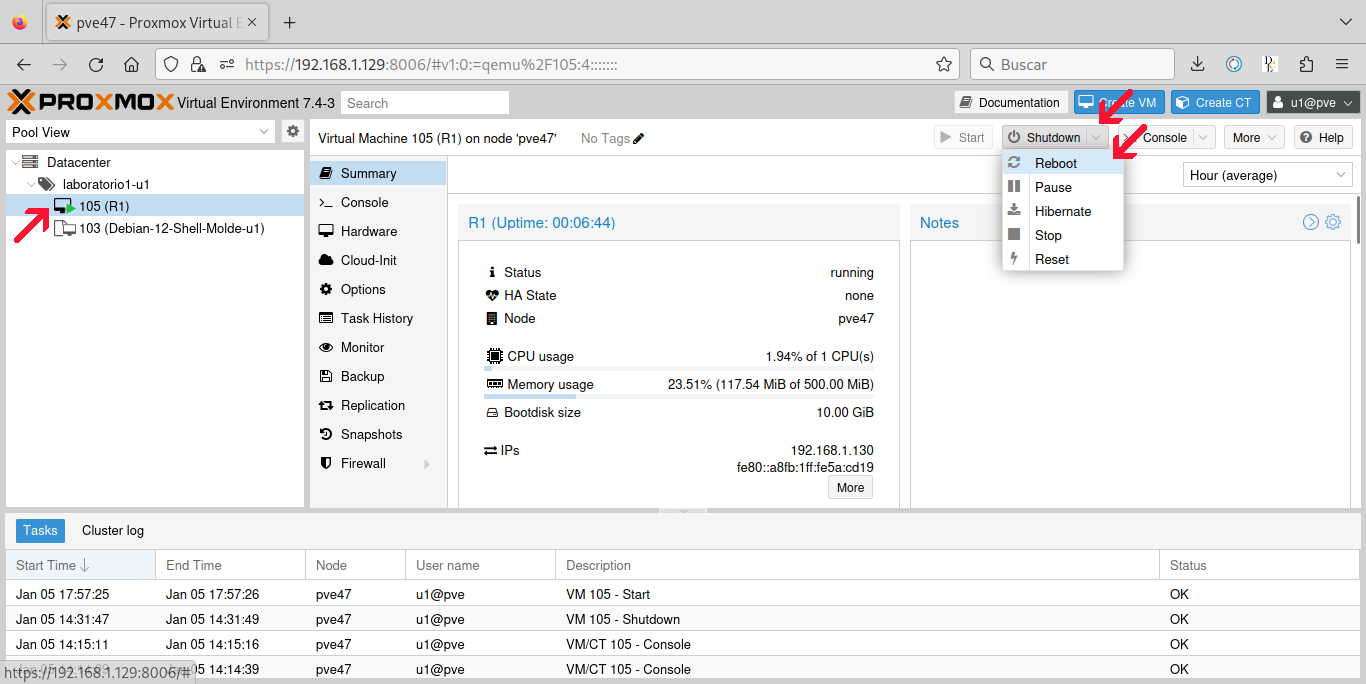This screenshot has height=684, width=1366.
Task: Click the Firefox Buscar search box
Action: pyautogui.click(x=1072, y=64)
